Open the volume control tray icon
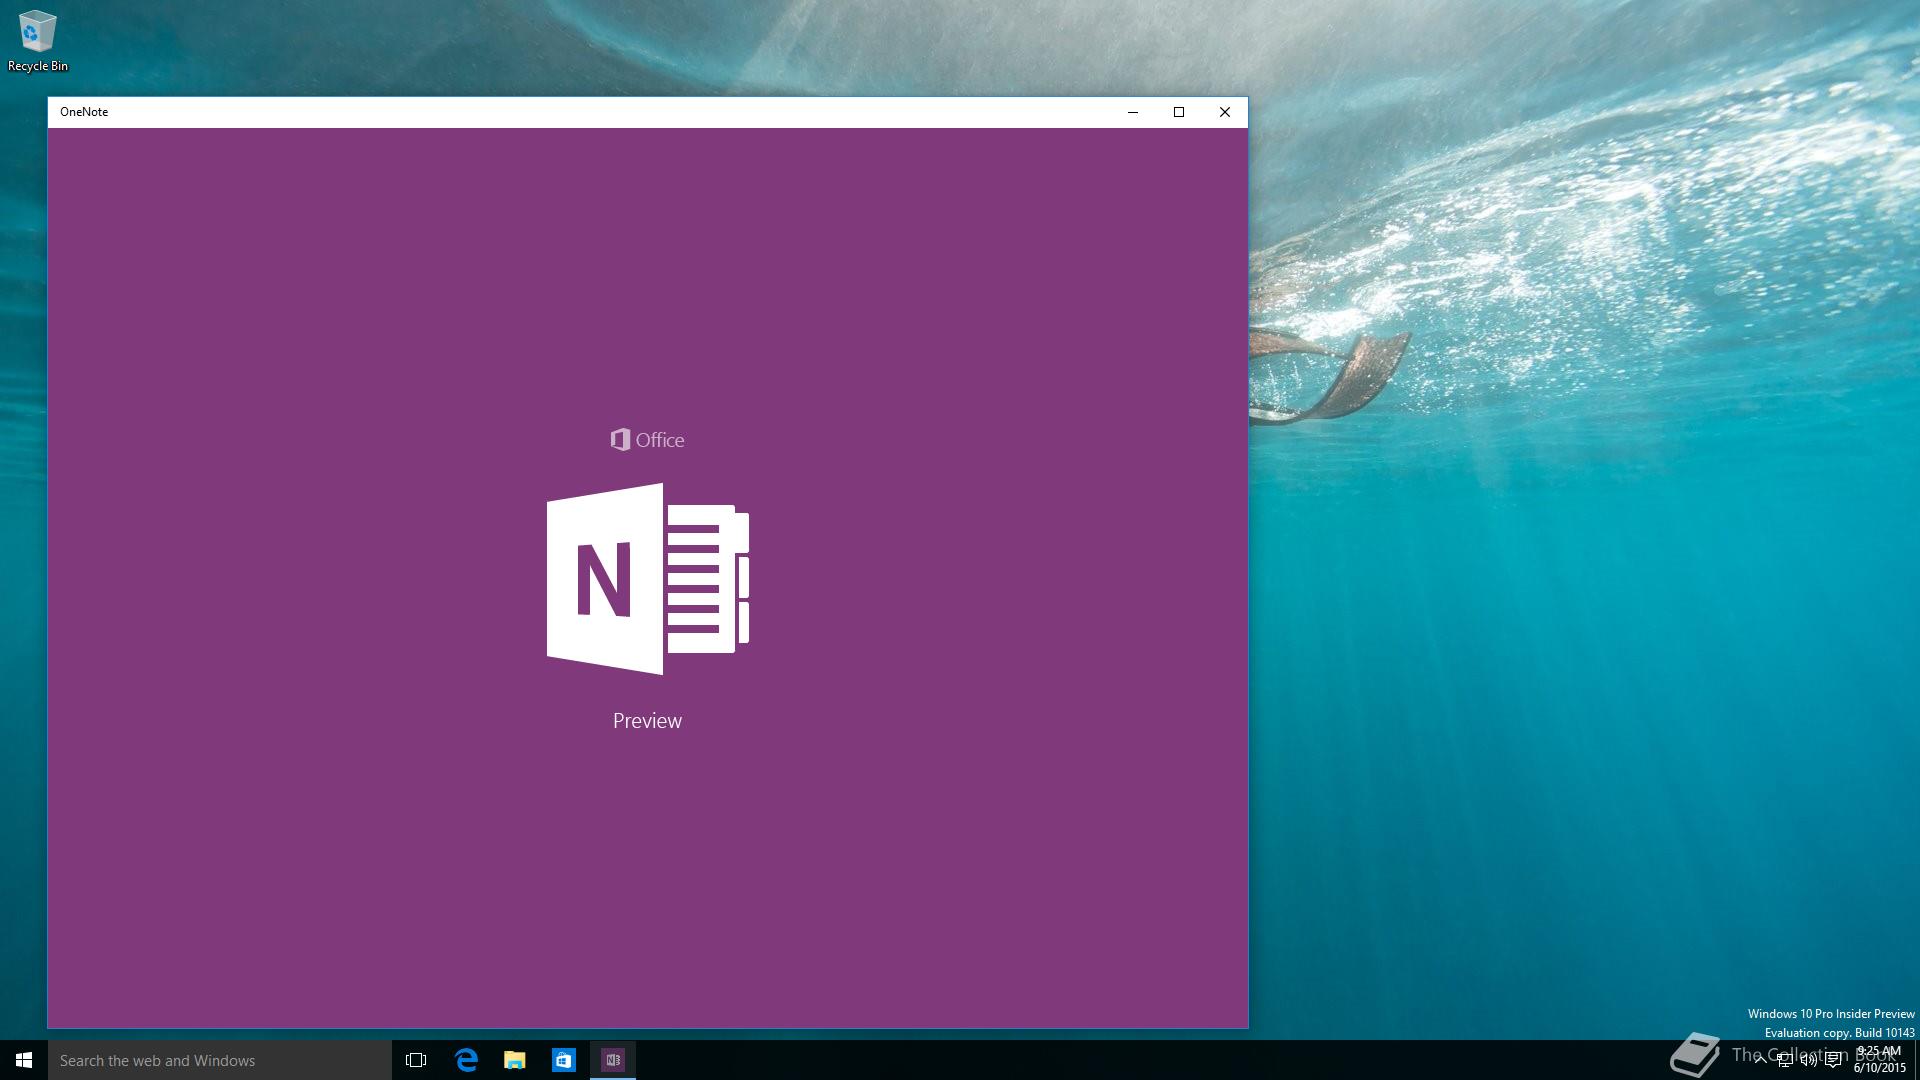The width and height of the screenshot is (1920, 1080). [x=1808, y=1060]
